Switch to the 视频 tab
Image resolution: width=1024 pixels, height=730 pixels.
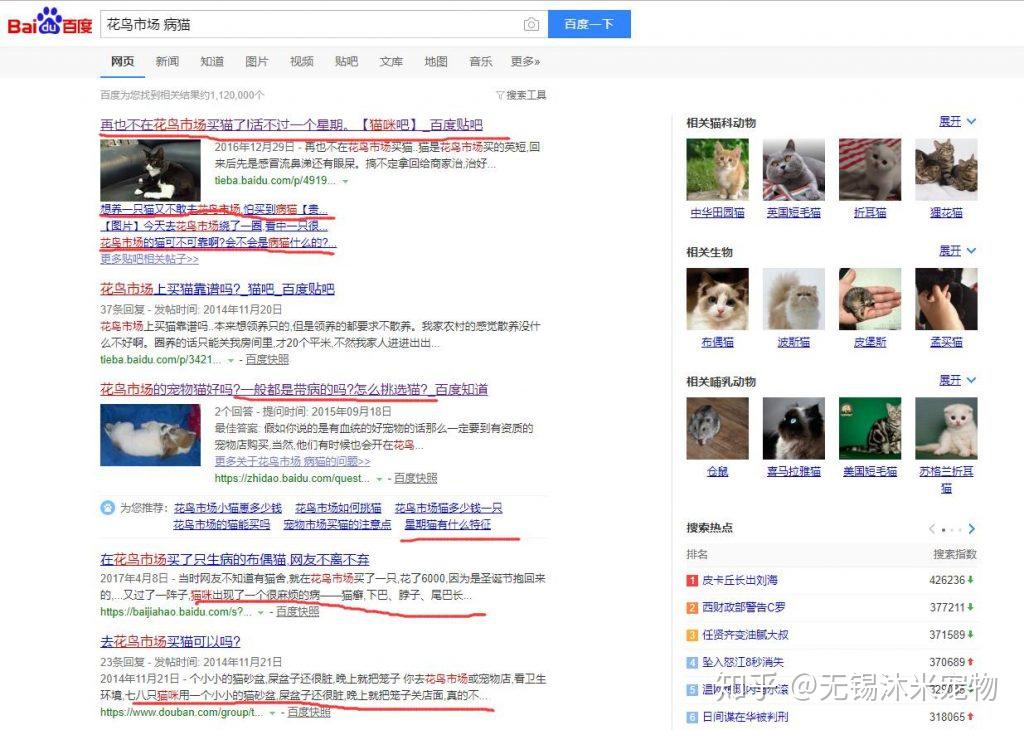pos(301,61)
